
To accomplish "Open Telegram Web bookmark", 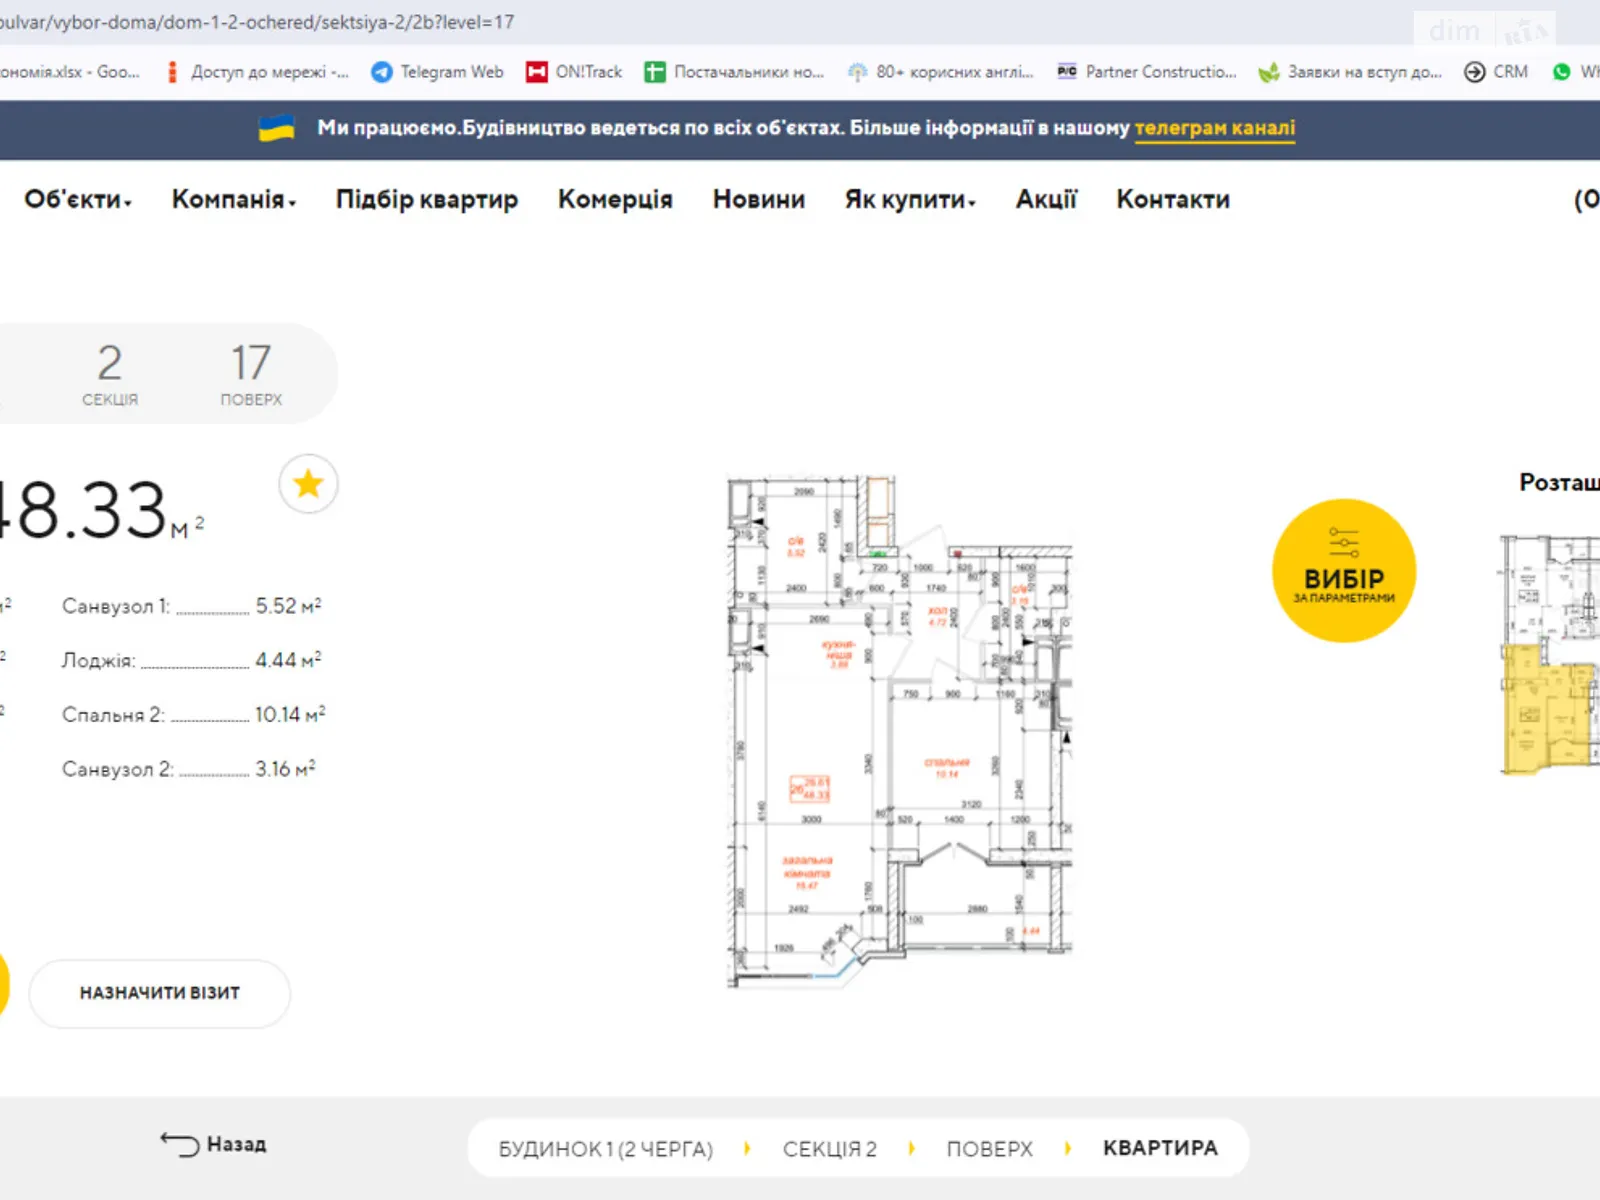I will [x=437, y=72].
